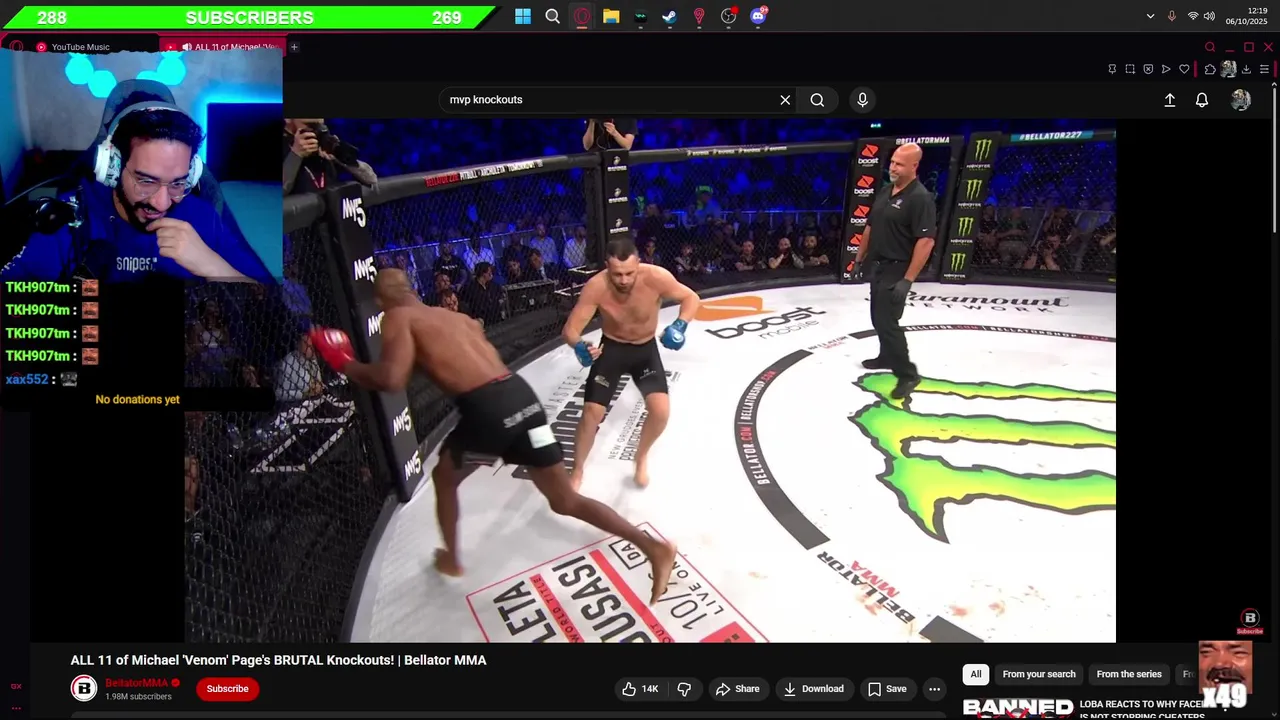
Task: Open YouTube account avatar menu
Action: 1241,100
